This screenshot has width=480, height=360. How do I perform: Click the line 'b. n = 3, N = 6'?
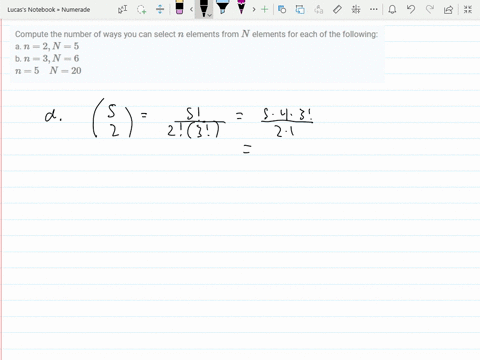(47, 58)
